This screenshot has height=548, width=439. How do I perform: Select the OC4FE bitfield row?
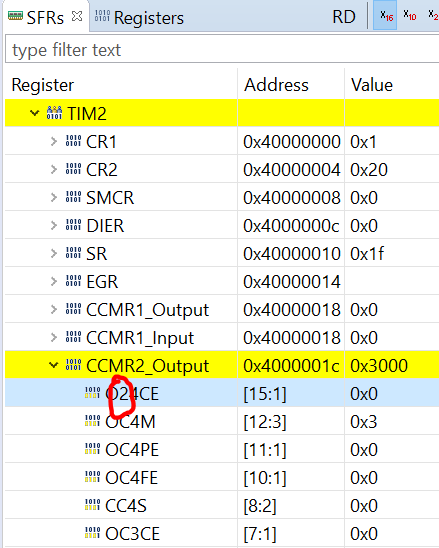point(222,477)
